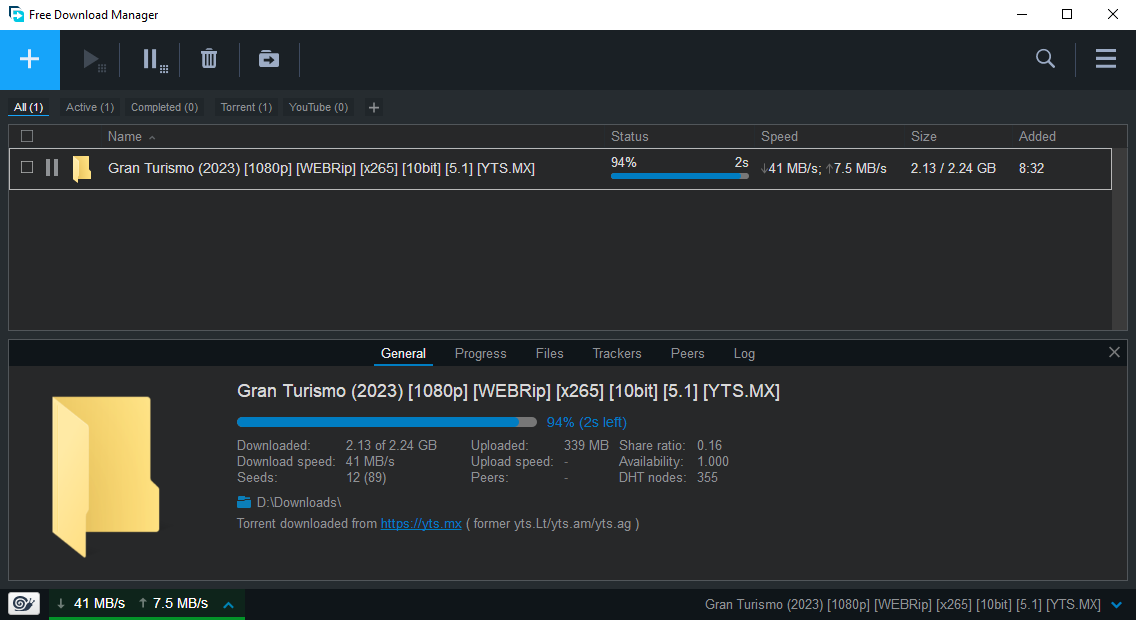Collapse details panel via bottom-right chevron
1136x620 pixels.
(x=1116, y=605)
